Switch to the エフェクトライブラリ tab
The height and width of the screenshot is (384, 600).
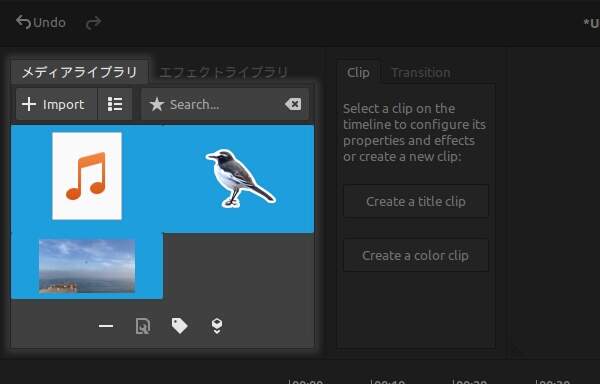[x=223, y=72]
